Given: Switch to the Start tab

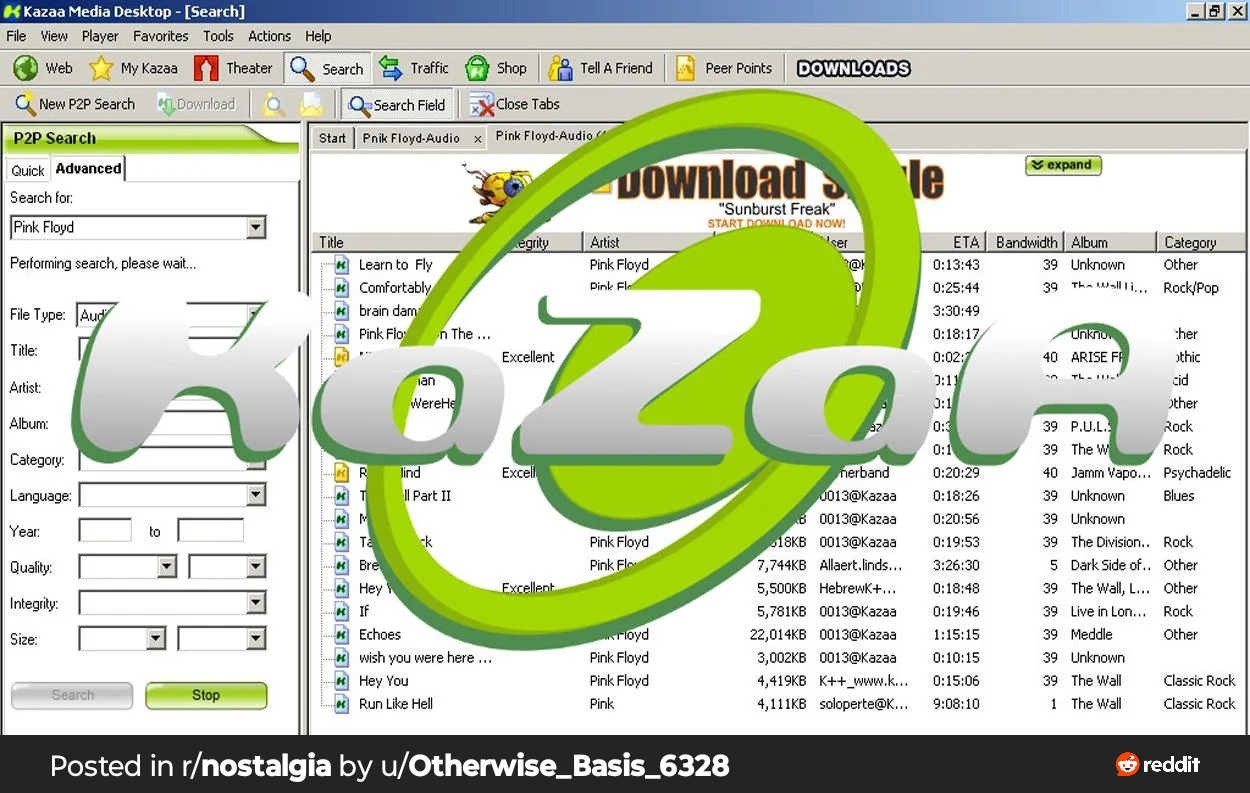Looking at the screenshot, I should pos(332,138).
